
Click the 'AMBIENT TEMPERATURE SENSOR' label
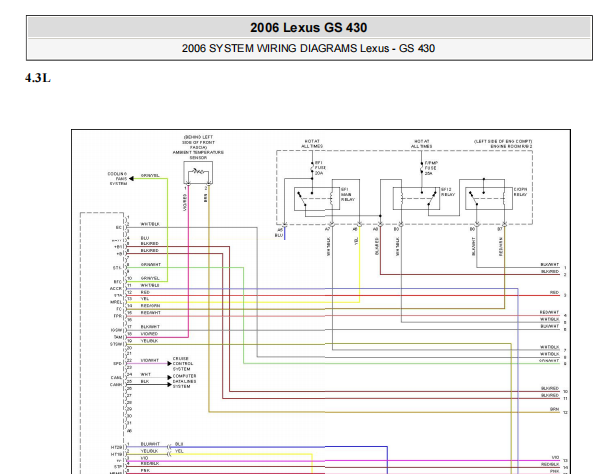198,155
